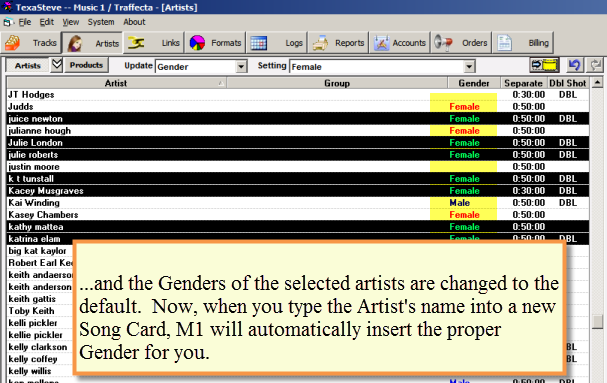
Task: Open the Reports toolbar section
Action: 338,43
